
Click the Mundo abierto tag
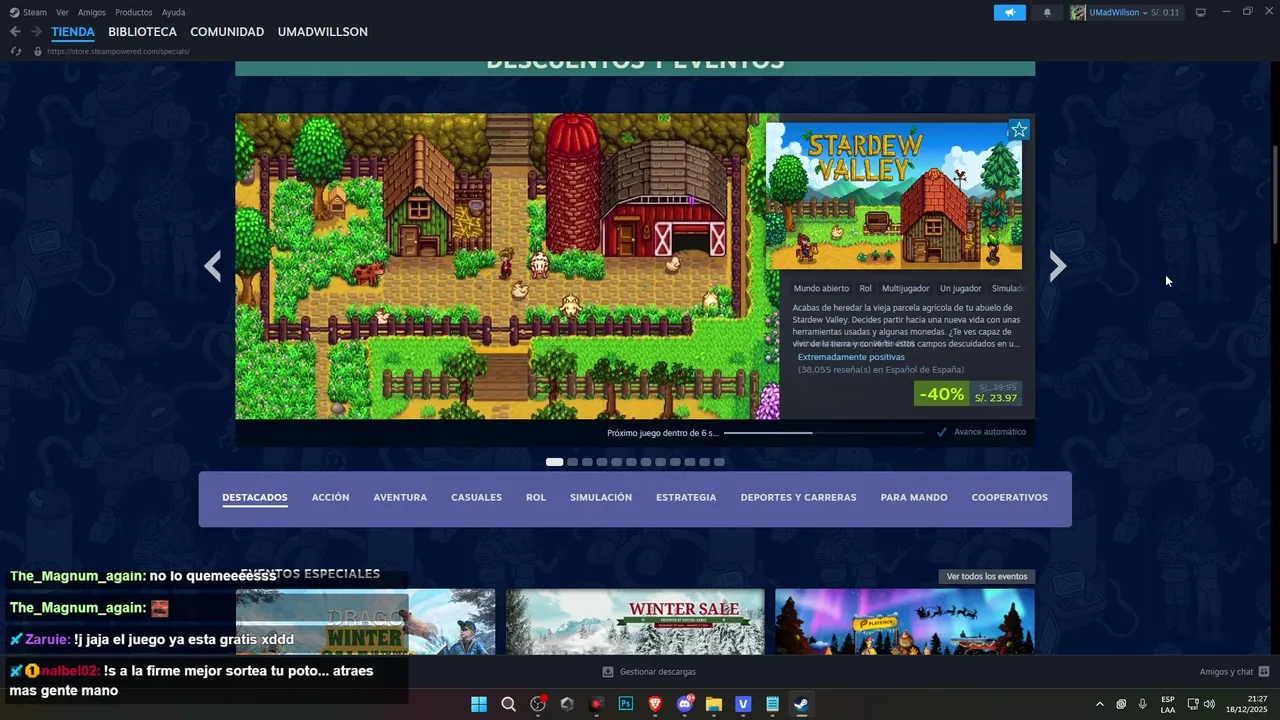pos(821,288)
